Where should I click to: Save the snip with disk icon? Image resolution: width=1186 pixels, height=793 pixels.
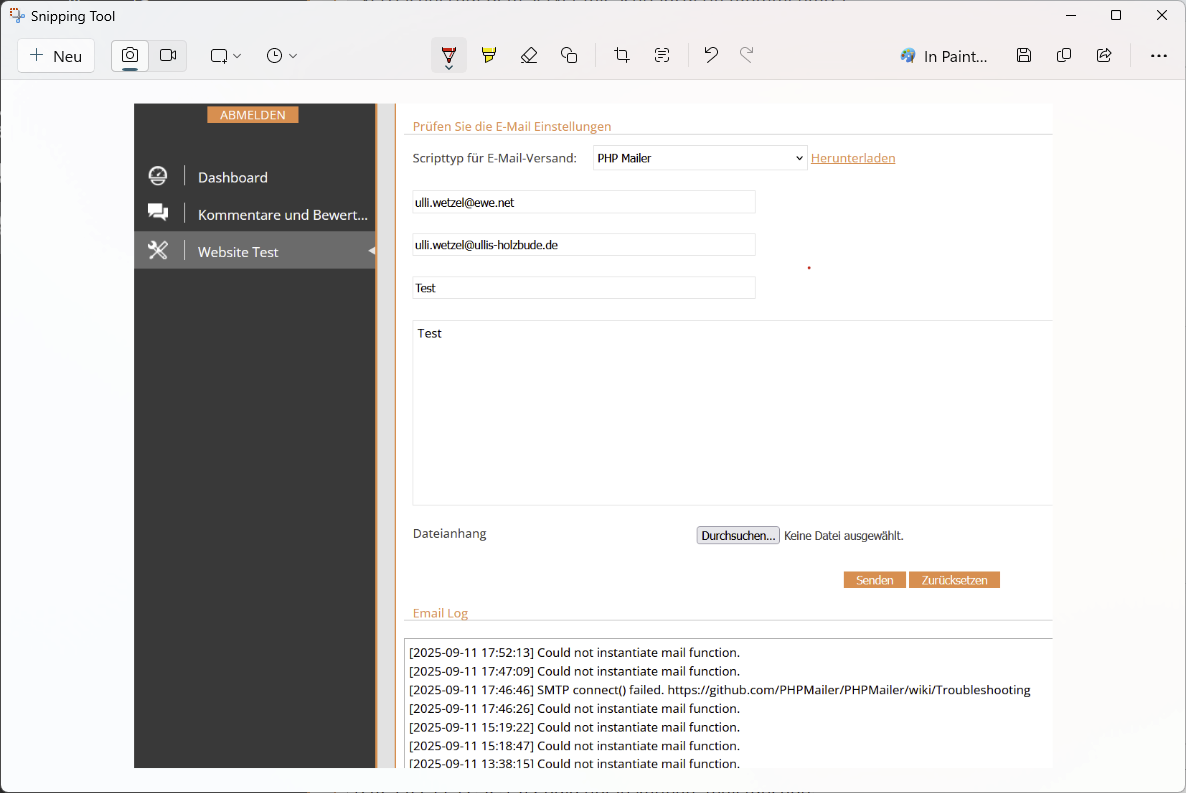(1024, 55)
